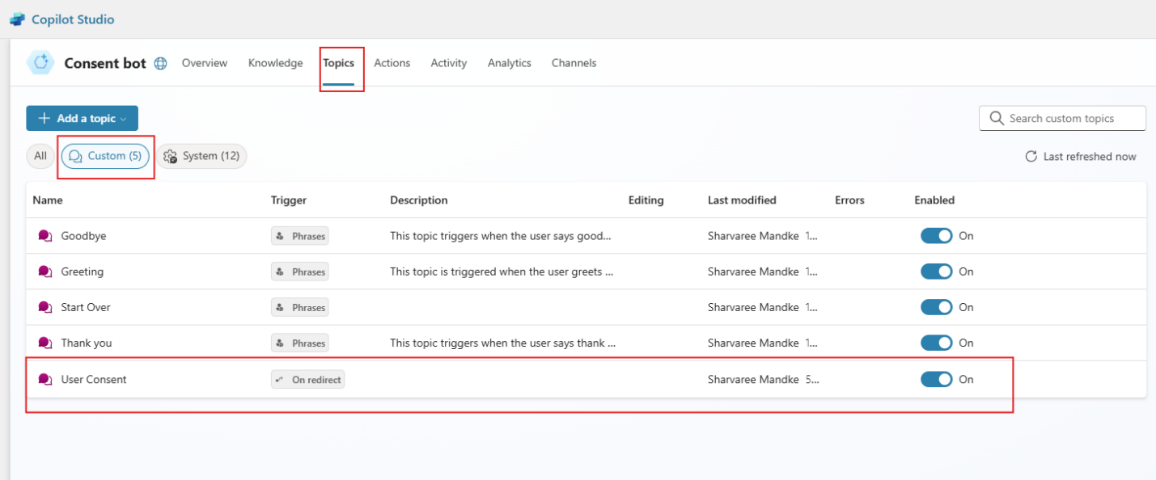
Task: Click the Greeting description text
Action: coord(502,272)
